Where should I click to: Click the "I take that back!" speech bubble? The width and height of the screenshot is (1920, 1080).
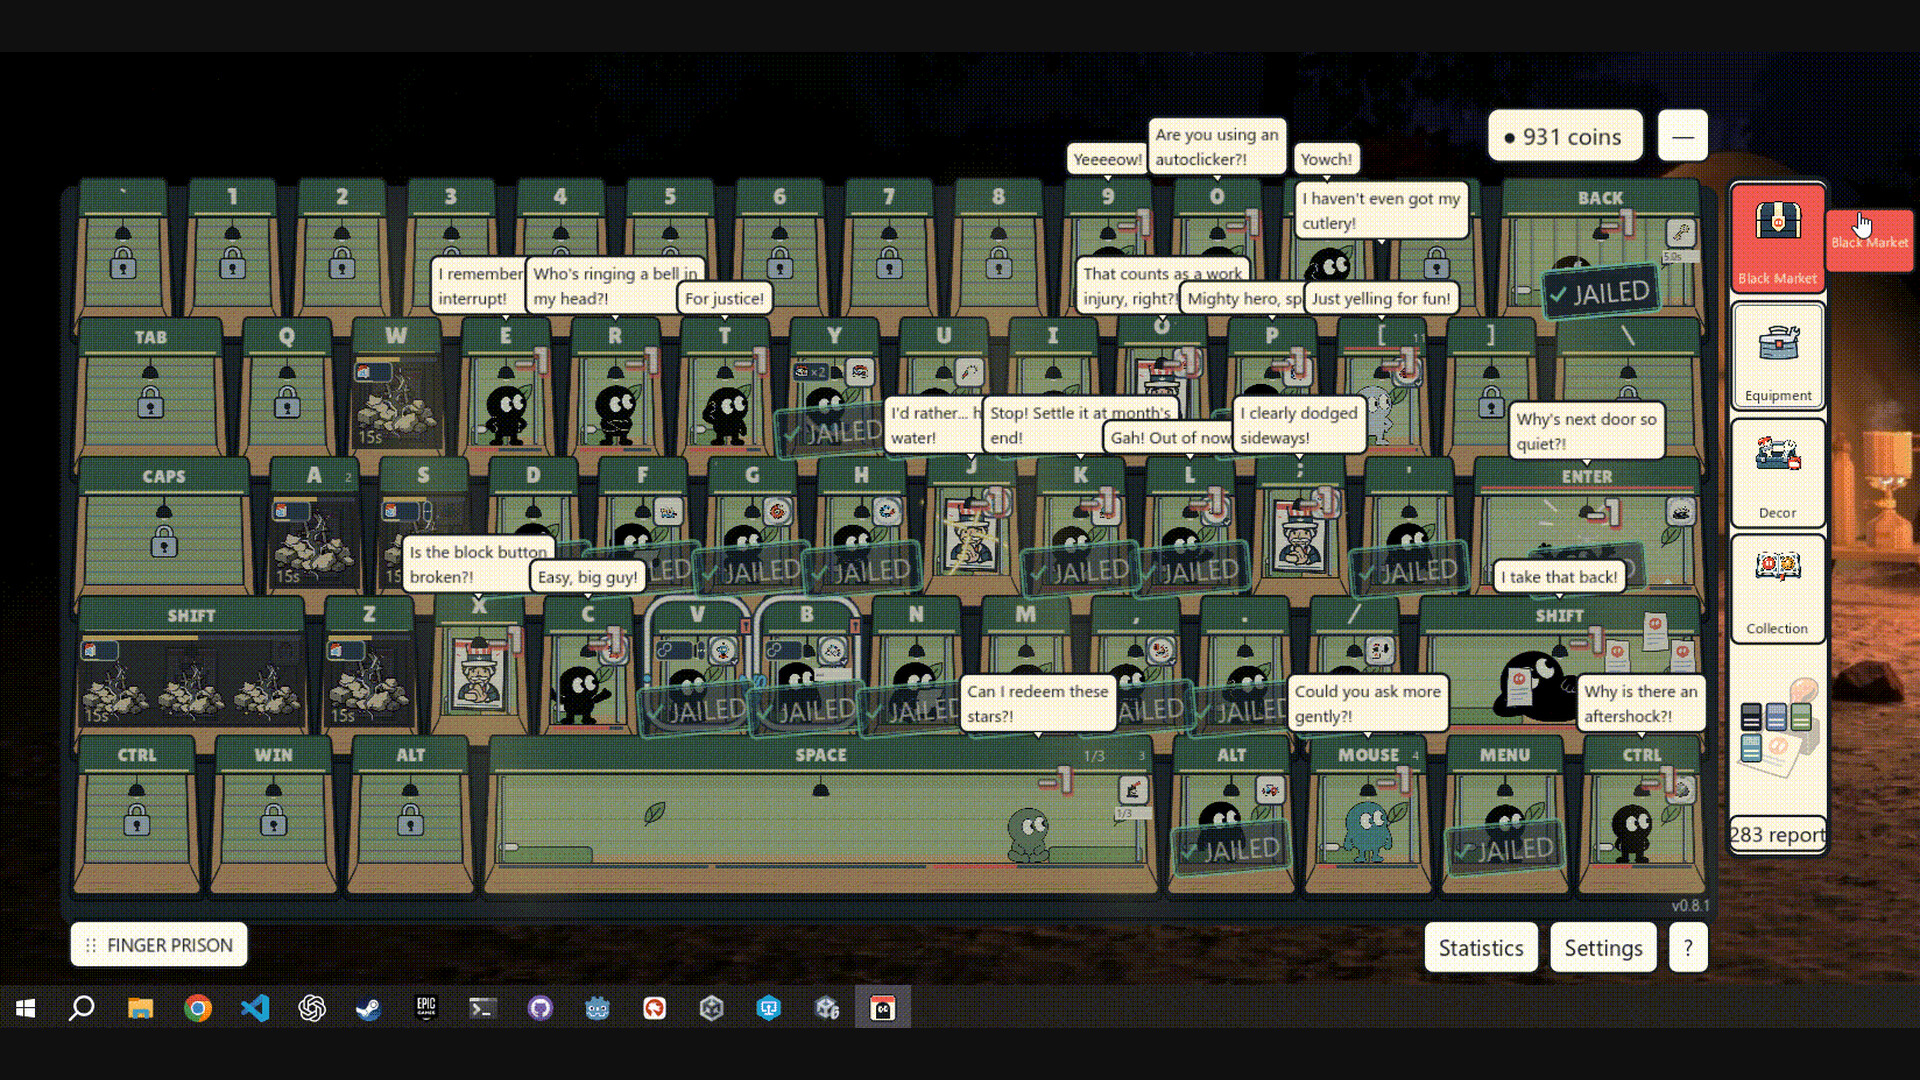click(x=1558, y=577)
